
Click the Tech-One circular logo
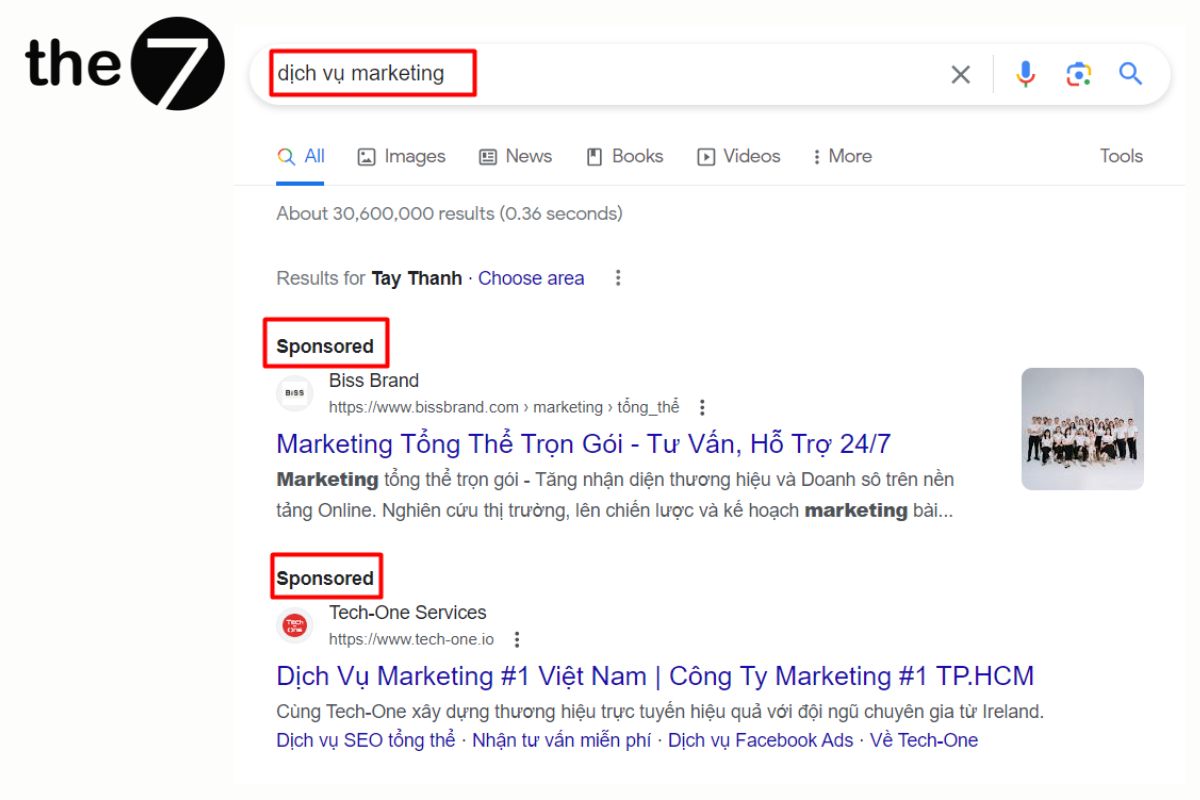click(x=295, y=625)
